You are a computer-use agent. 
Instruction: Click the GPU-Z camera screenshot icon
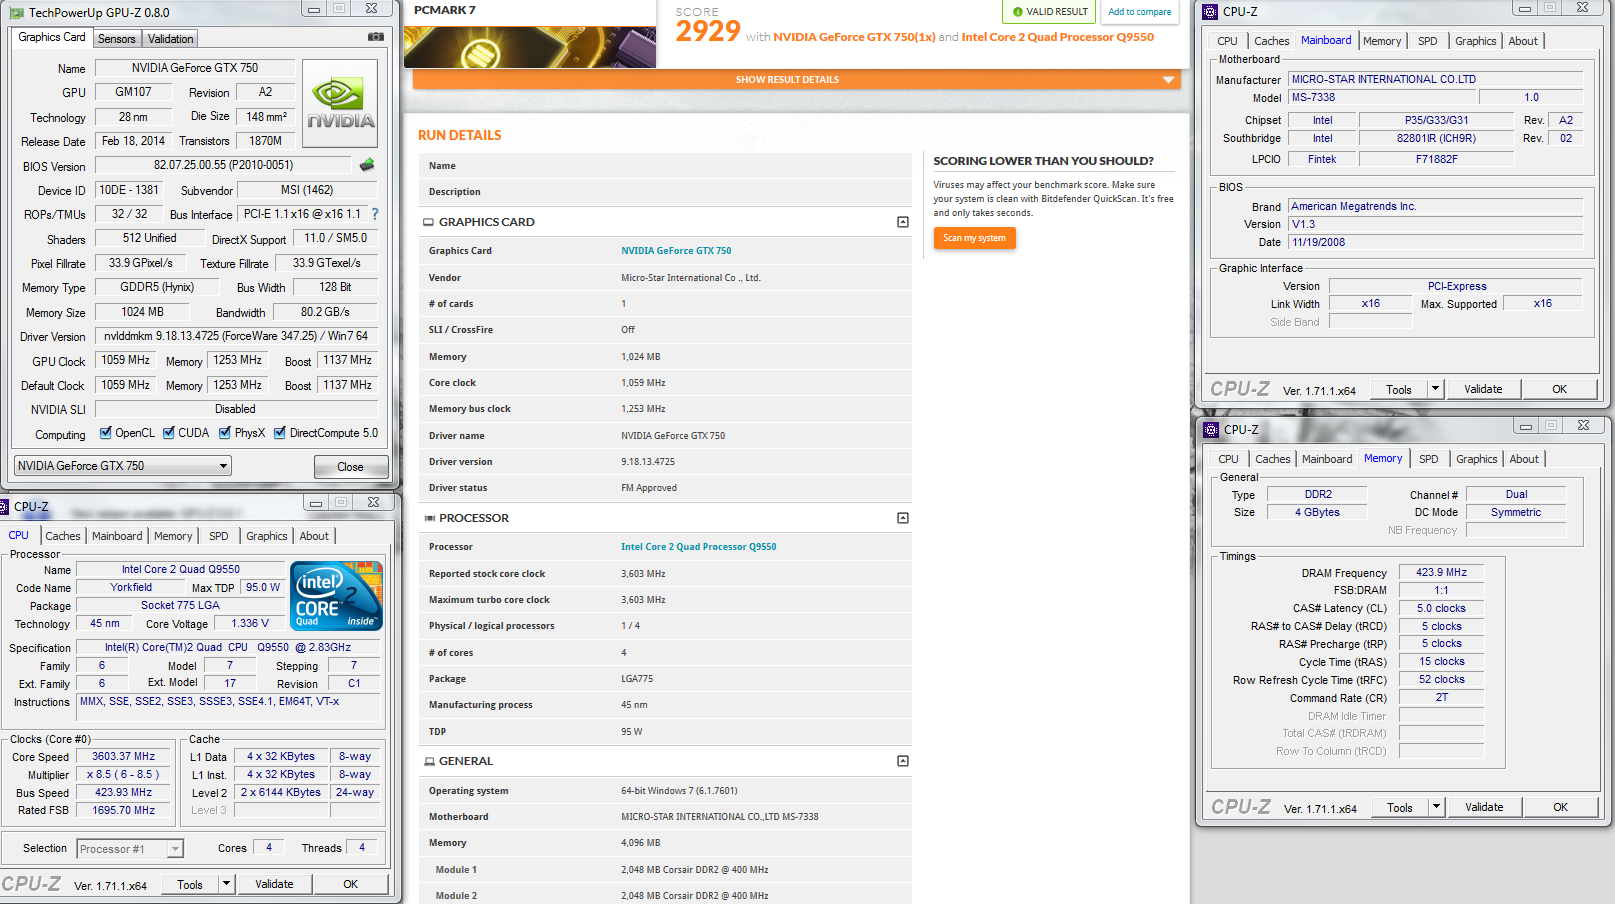pos(376,37)
